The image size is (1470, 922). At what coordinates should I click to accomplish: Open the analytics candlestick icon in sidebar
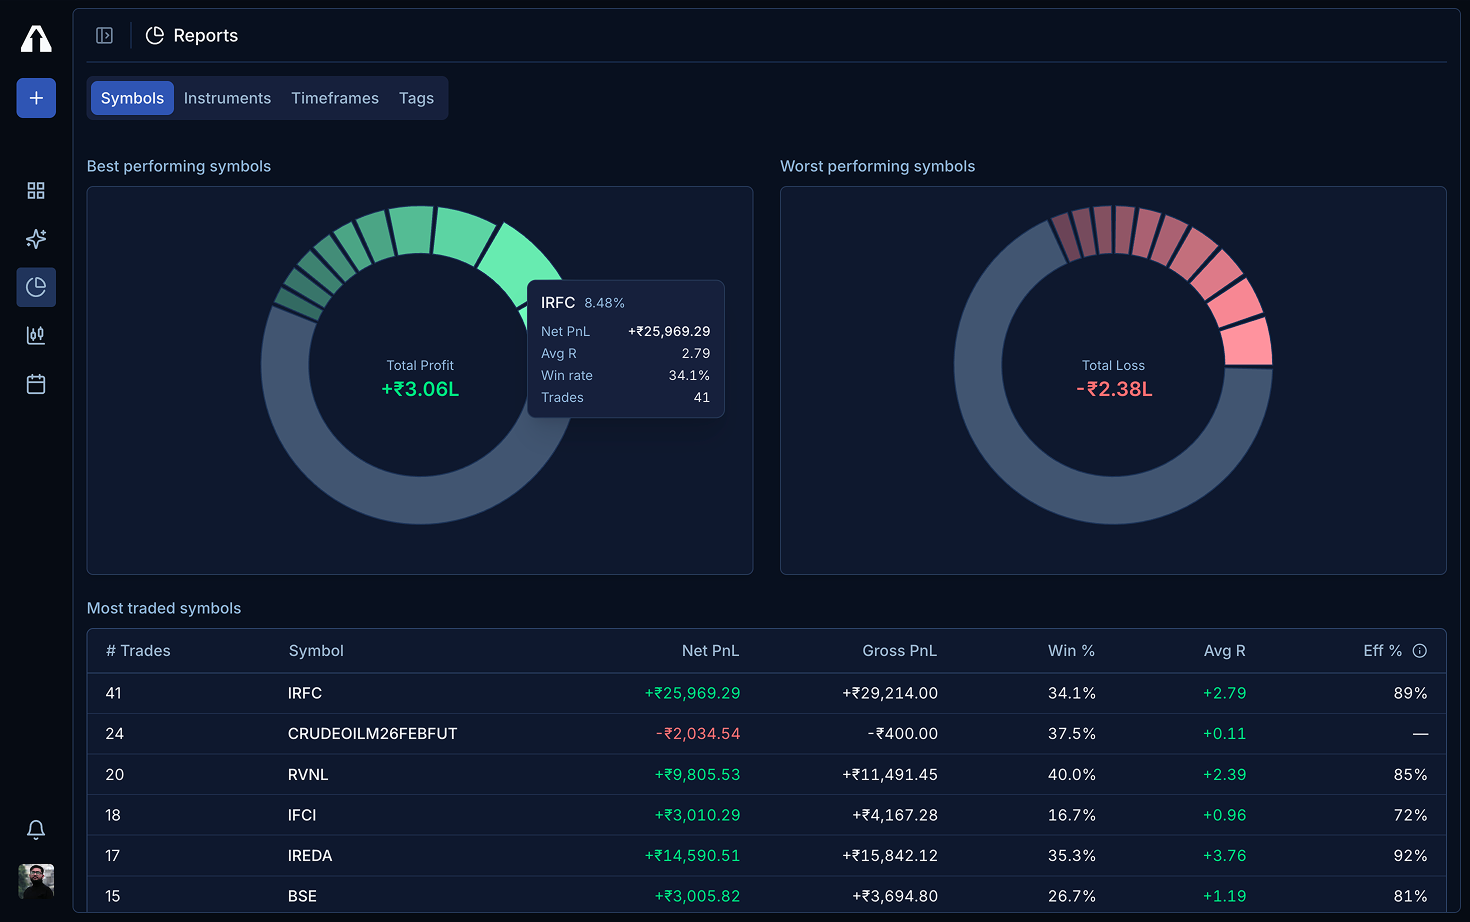tap(36, 335)
